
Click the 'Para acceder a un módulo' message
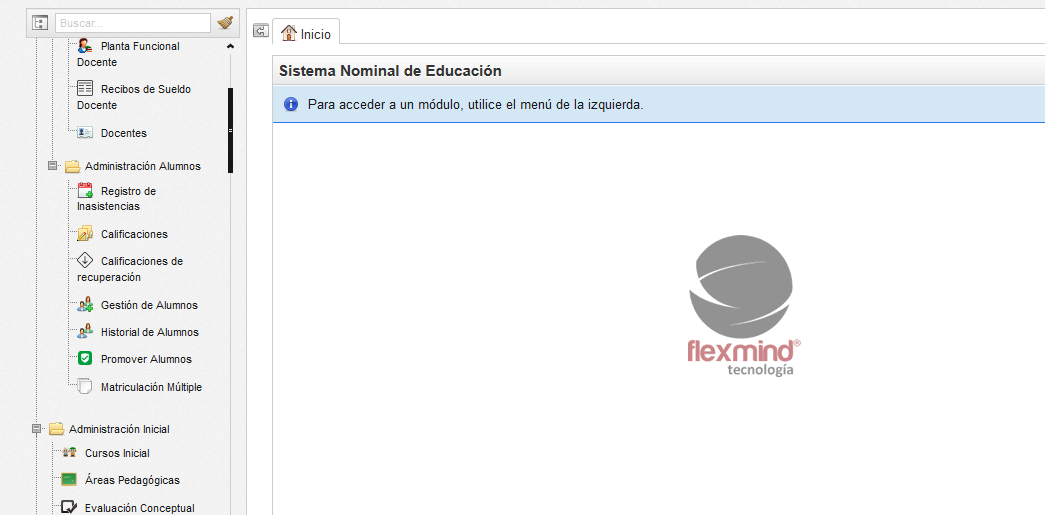tap(475, 105)
